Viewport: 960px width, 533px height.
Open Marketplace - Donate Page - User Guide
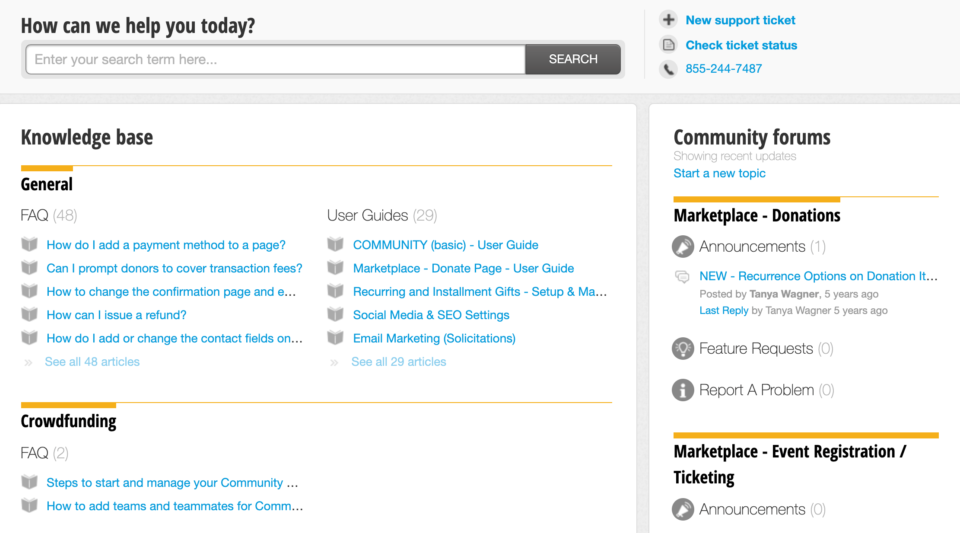pos(463,268)
